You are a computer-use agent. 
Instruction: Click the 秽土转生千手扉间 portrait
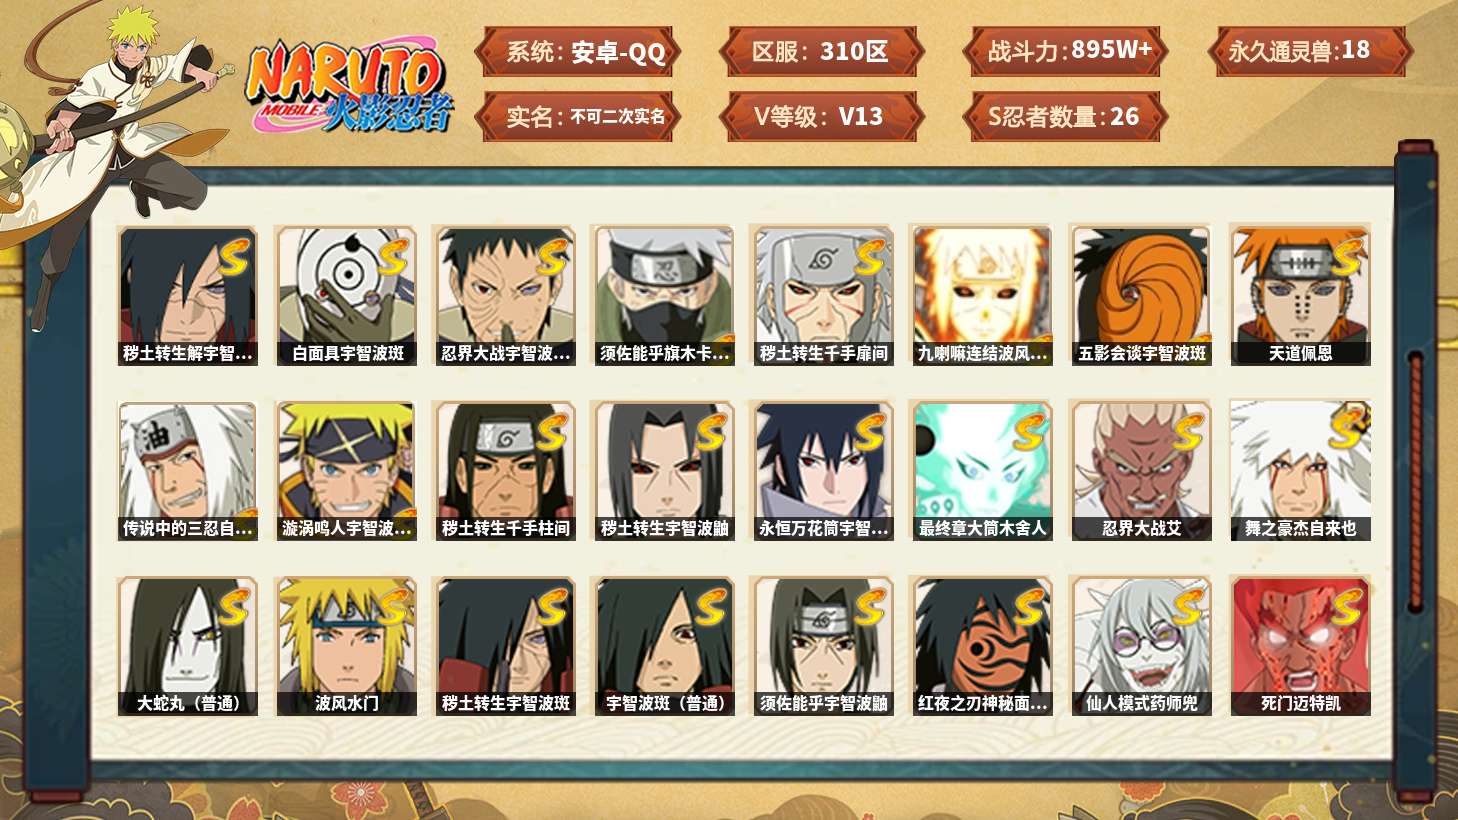823,295
